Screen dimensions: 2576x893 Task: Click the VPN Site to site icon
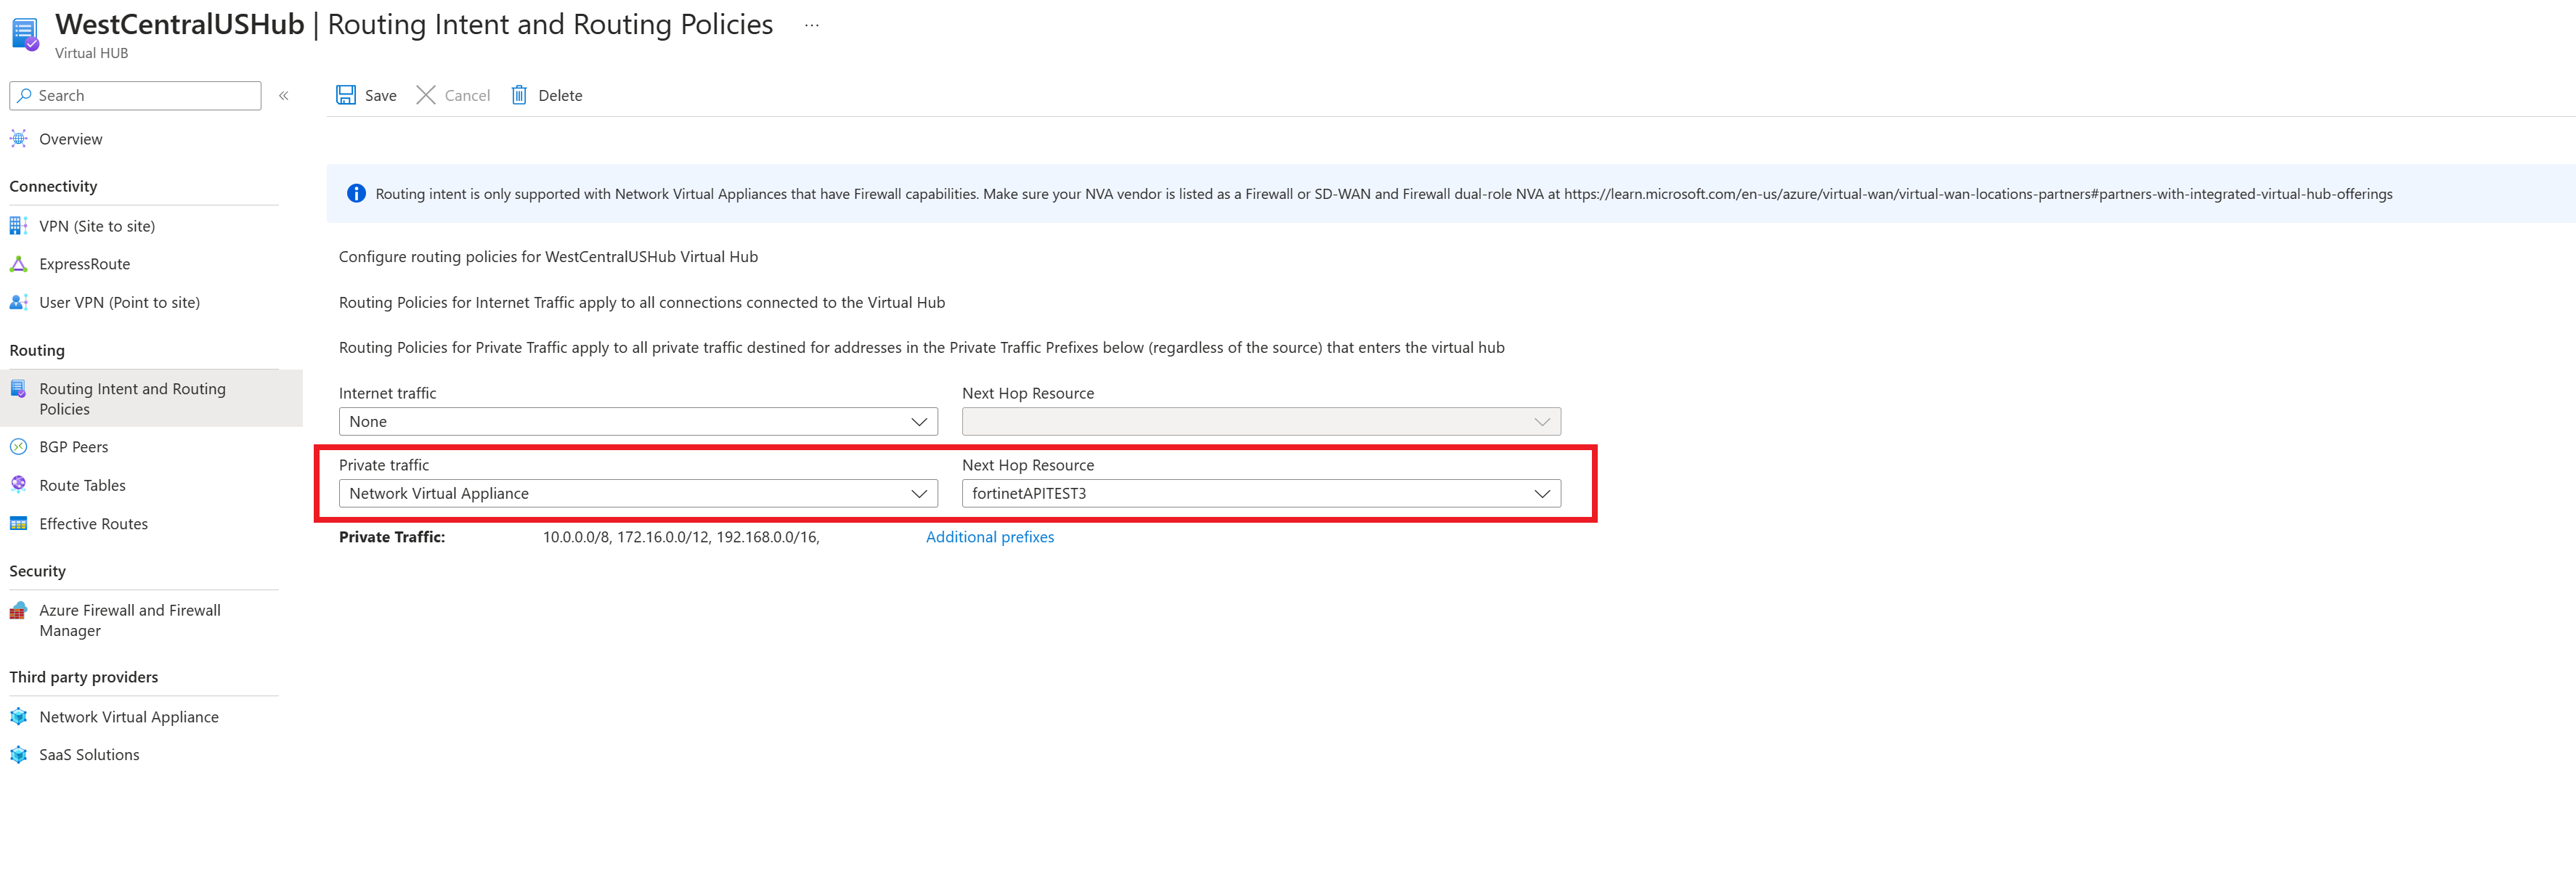[x=18, y=226]
